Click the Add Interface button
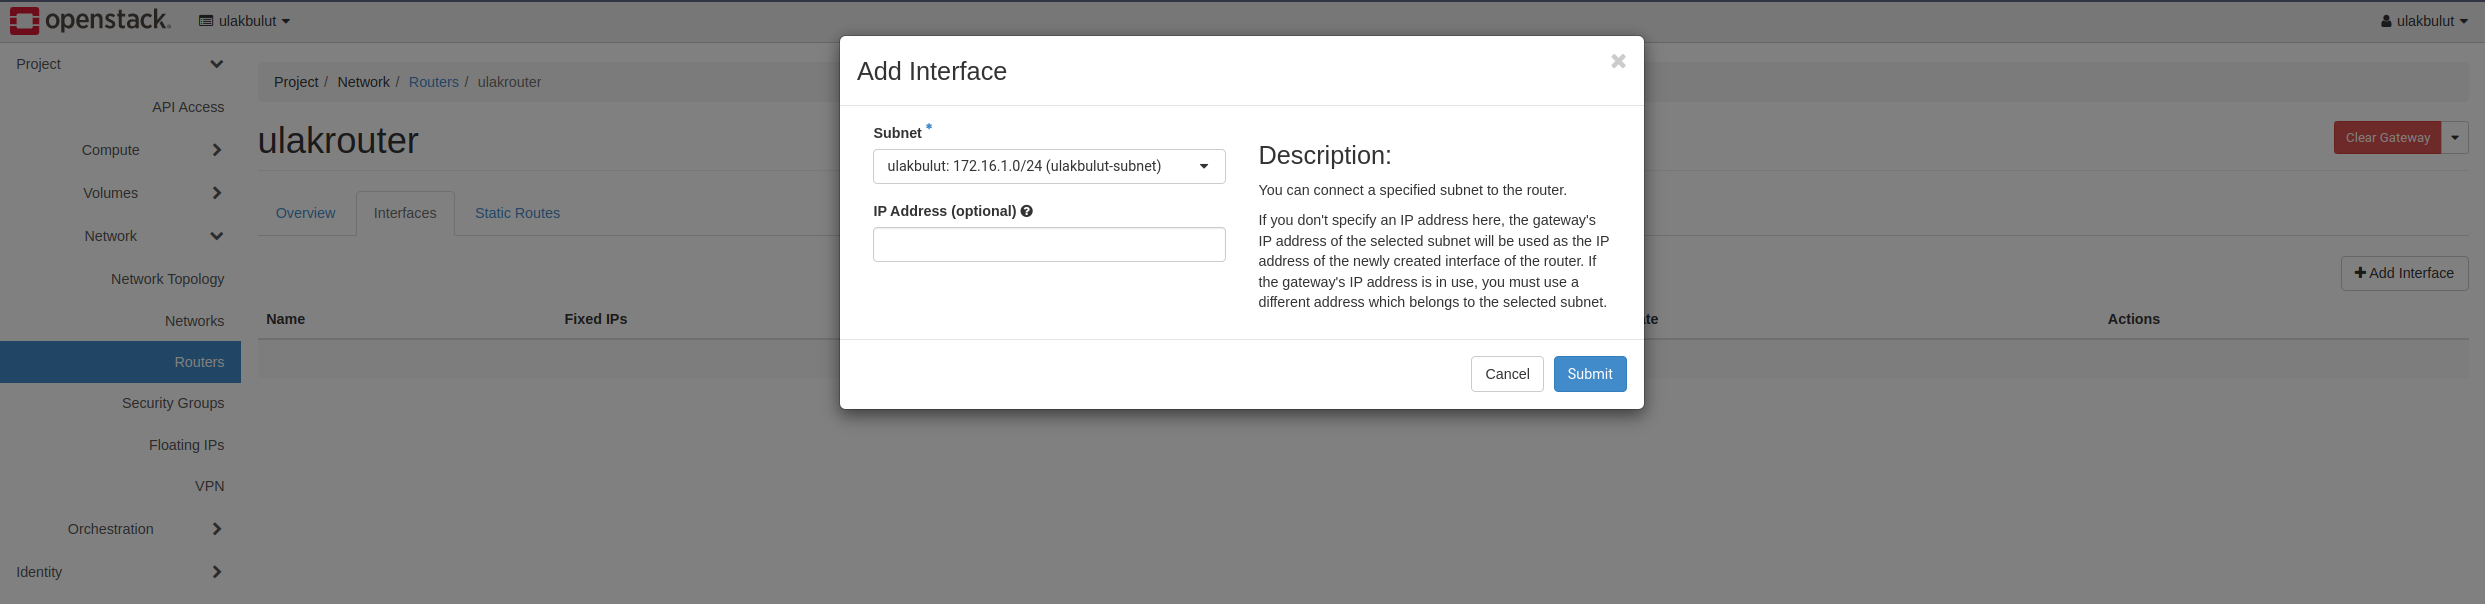The height and width of the screenshot is (604, 2485). tap(2404, 273)
